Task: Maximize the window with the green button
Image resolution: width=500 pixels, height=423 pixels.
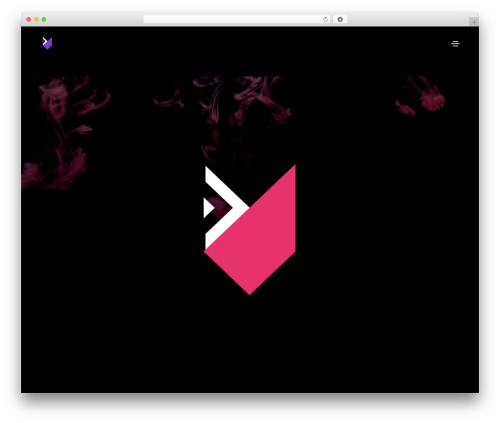Action: coord(44,19)
